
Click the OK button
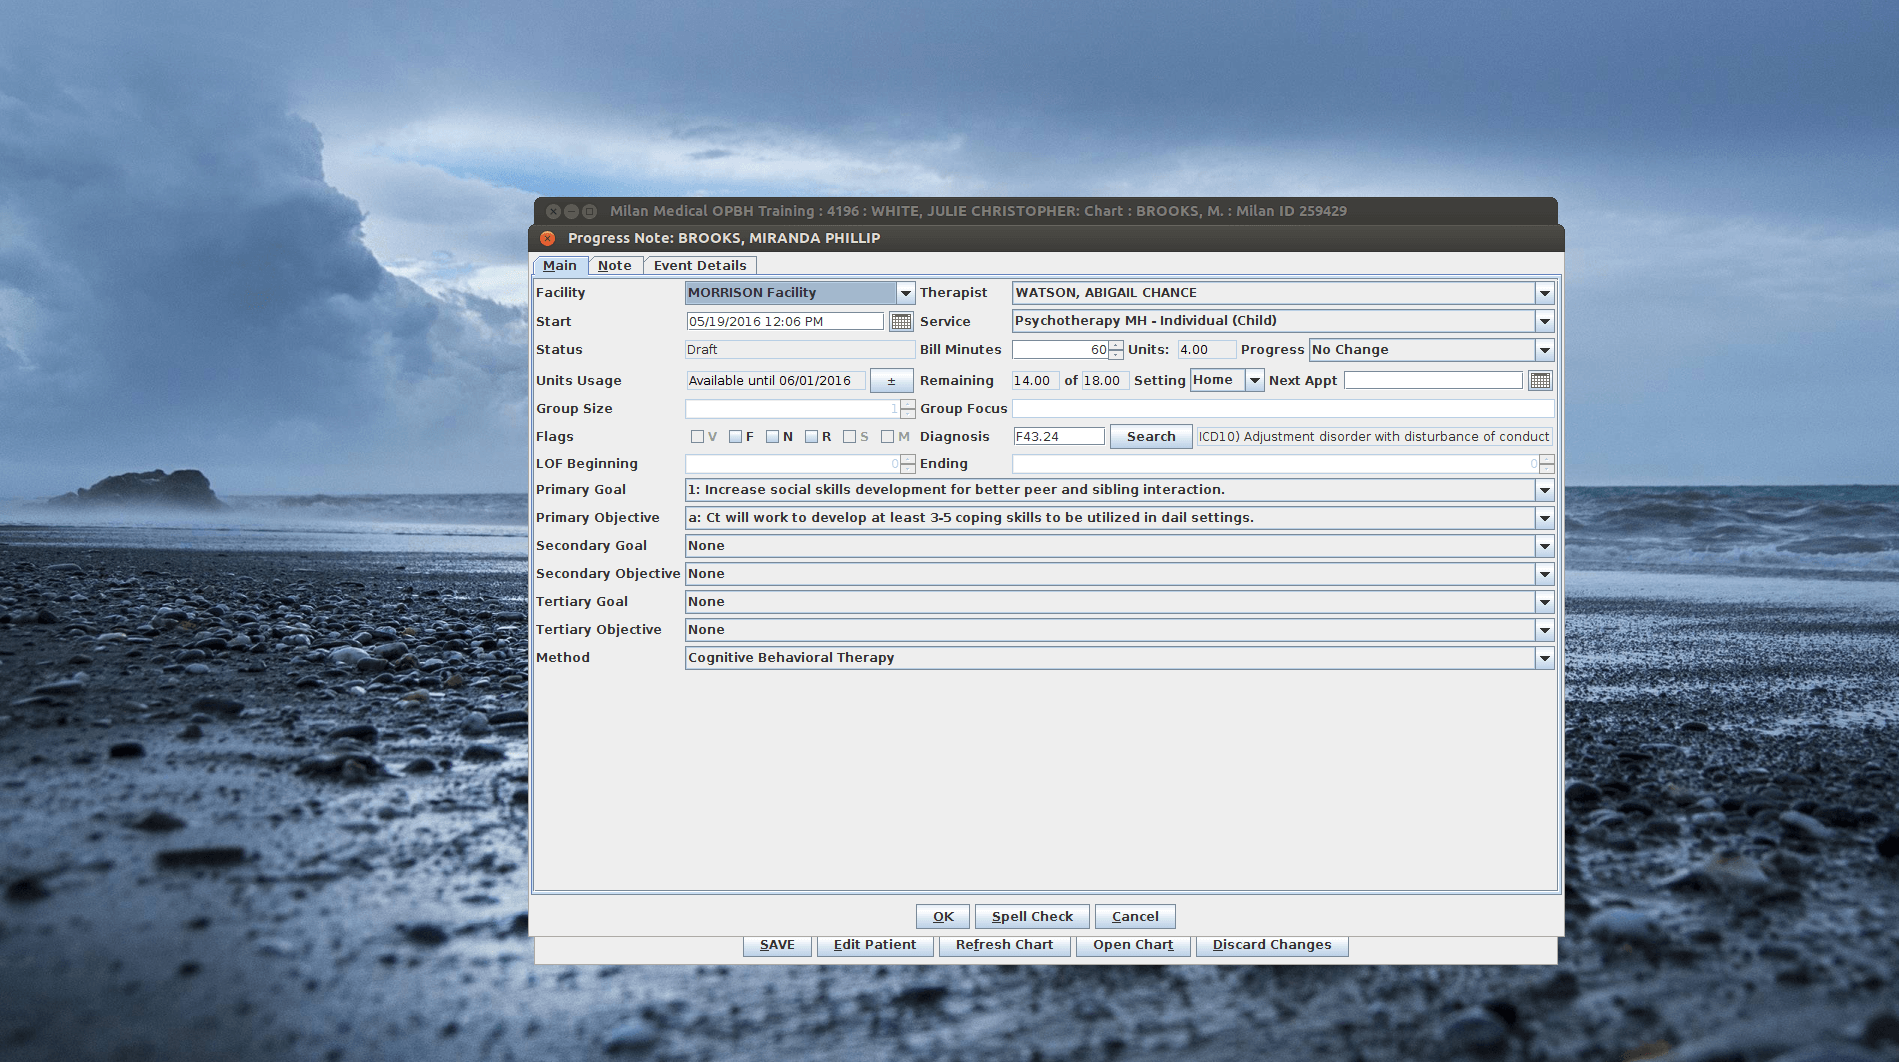(x=943, y=916)
